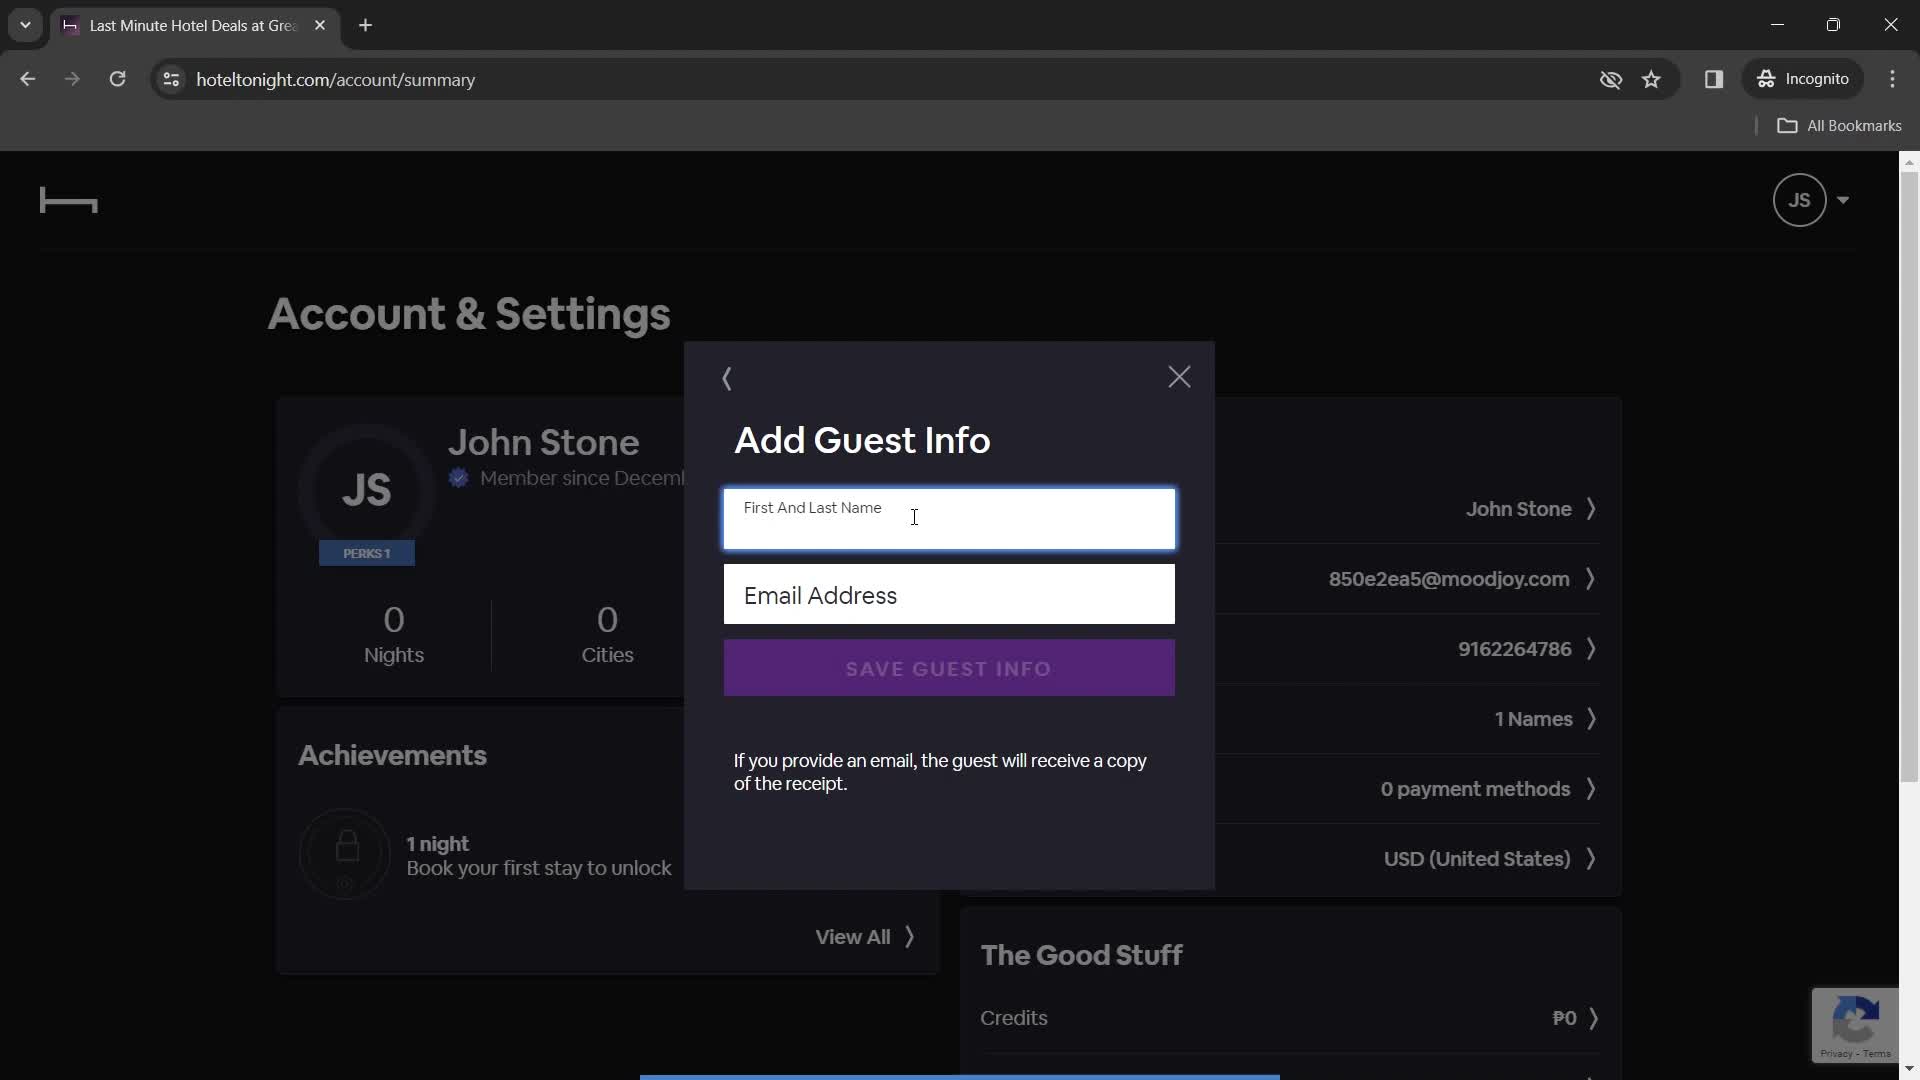Screen dimensions: 1920x1080
Task: Toggle the device display icon in toolbar
Action: tap(1714, 79)
